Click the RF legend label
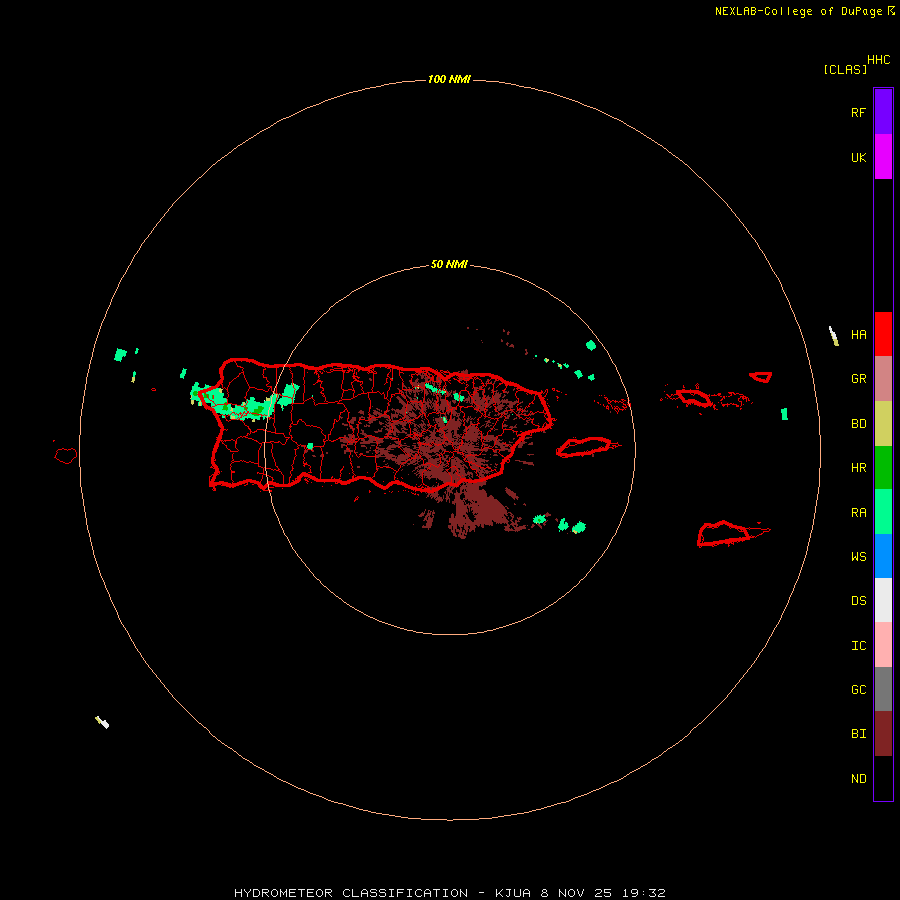This screenshot has width=900, height=900. click(858, 112)
